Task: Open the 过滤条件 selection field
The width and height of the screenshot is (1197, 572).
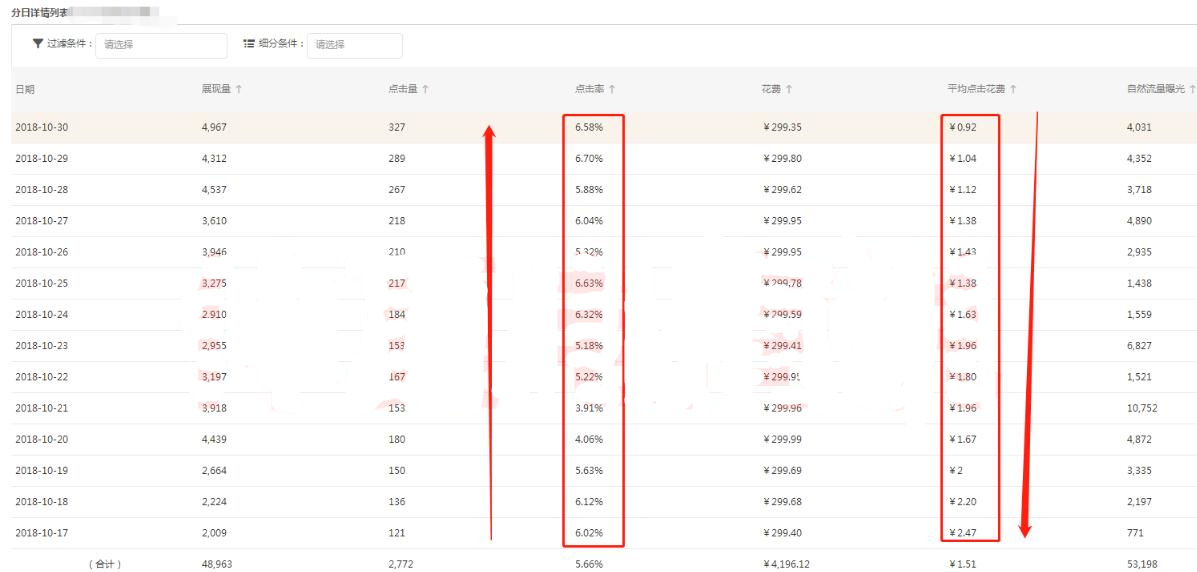Action: pyautogui.click(x=161, y=45)
